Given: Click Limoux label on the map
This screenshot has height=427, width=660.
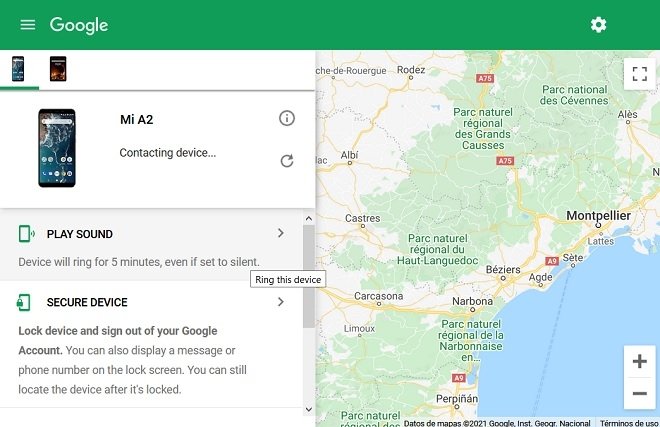Looking at the screenshot, I should (359, 328).
